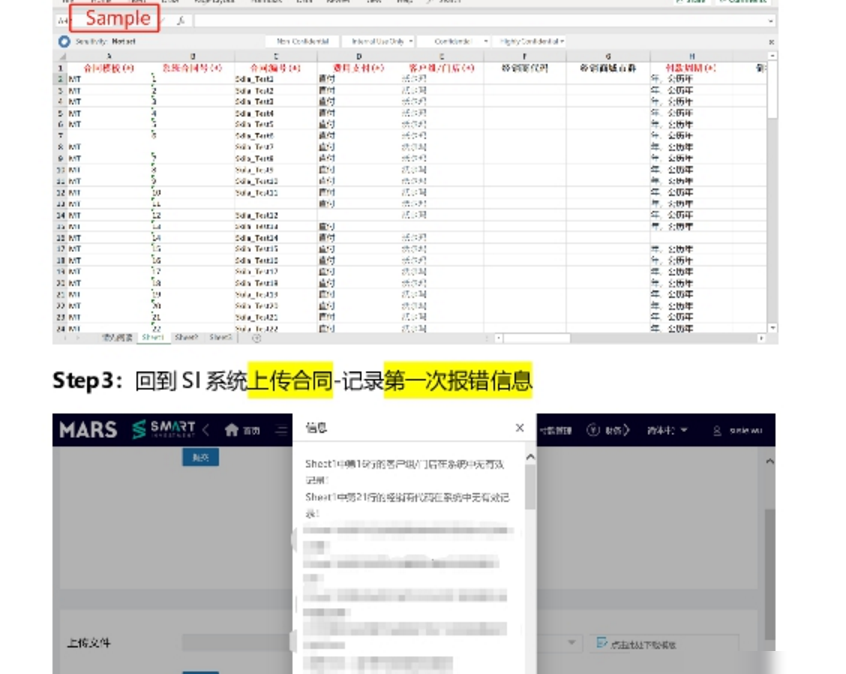Click the Smart Investment logo
The height and width of the screenshot is (674, 846).
163,430
